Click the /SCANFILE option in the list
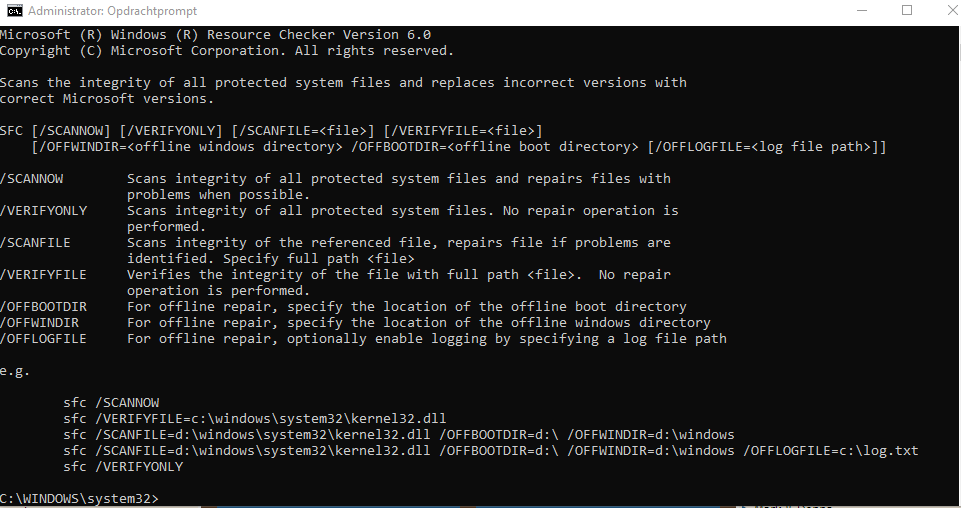 coord(36,243)
